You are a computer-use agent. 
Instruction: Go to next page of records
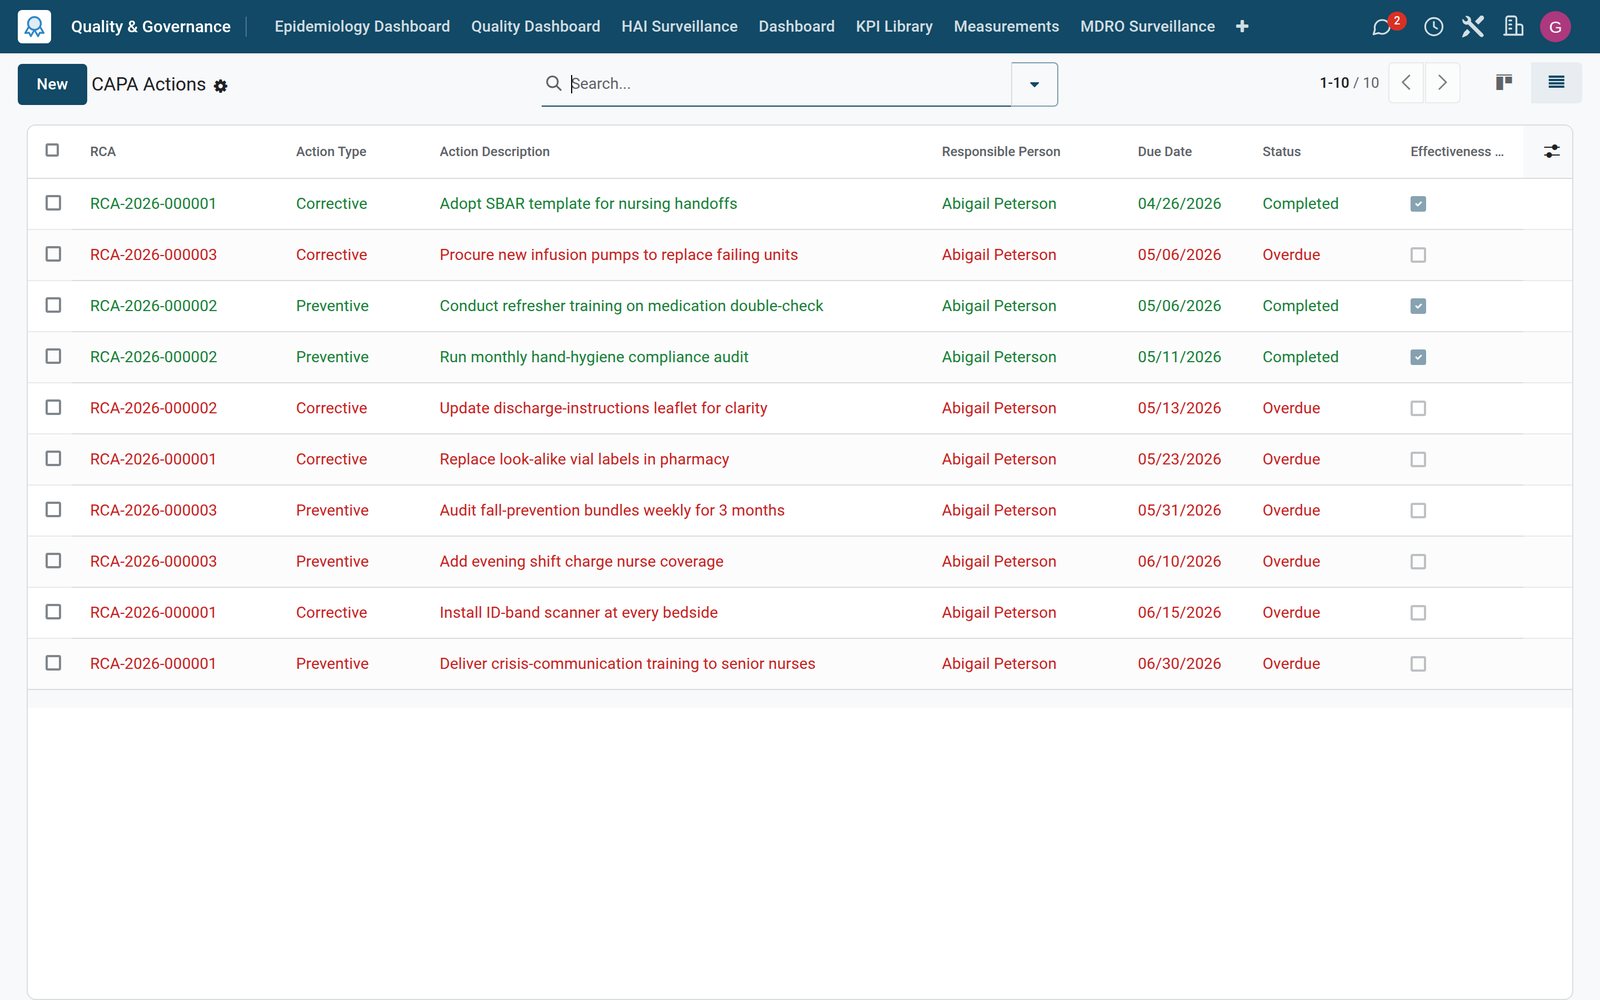coord(1442,83)
